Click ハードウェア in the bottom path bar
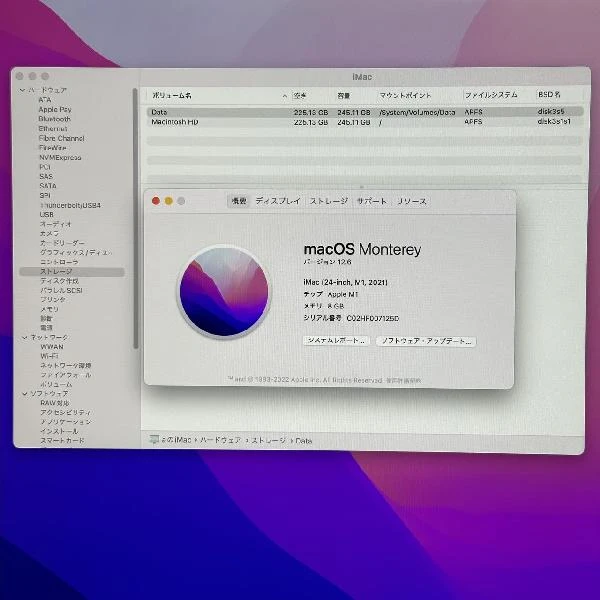This screenshot has height=600, width=600. (x=221, y=440)
